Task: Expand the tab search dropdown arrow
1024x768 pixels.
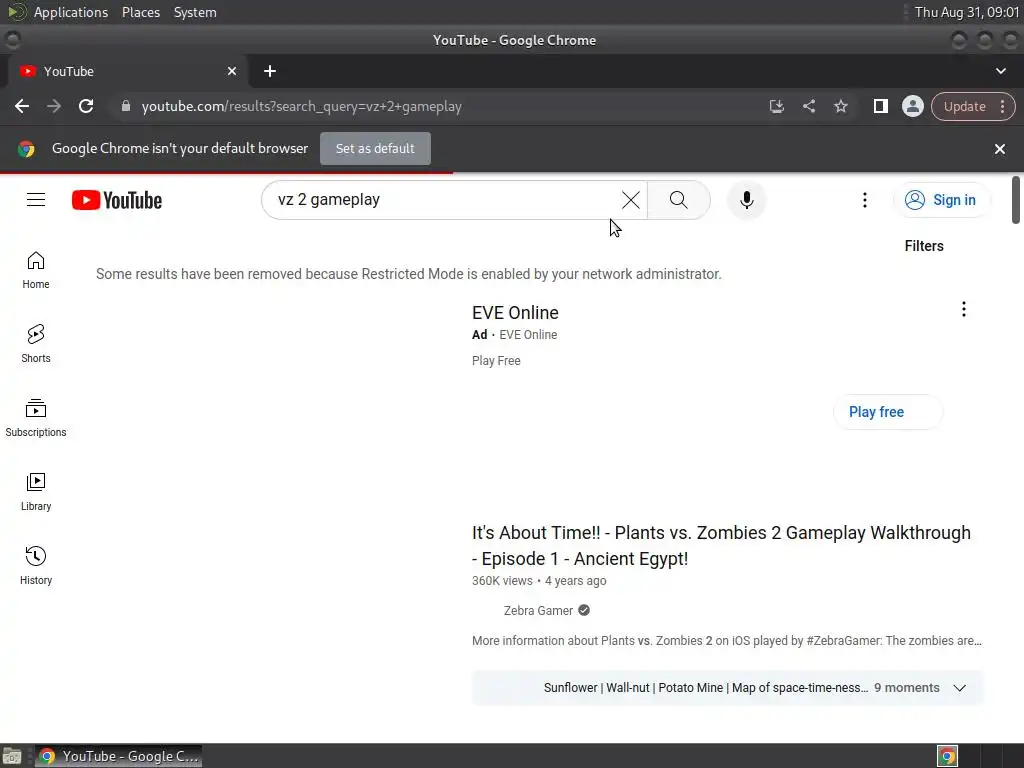Action: click(1000, 71)
